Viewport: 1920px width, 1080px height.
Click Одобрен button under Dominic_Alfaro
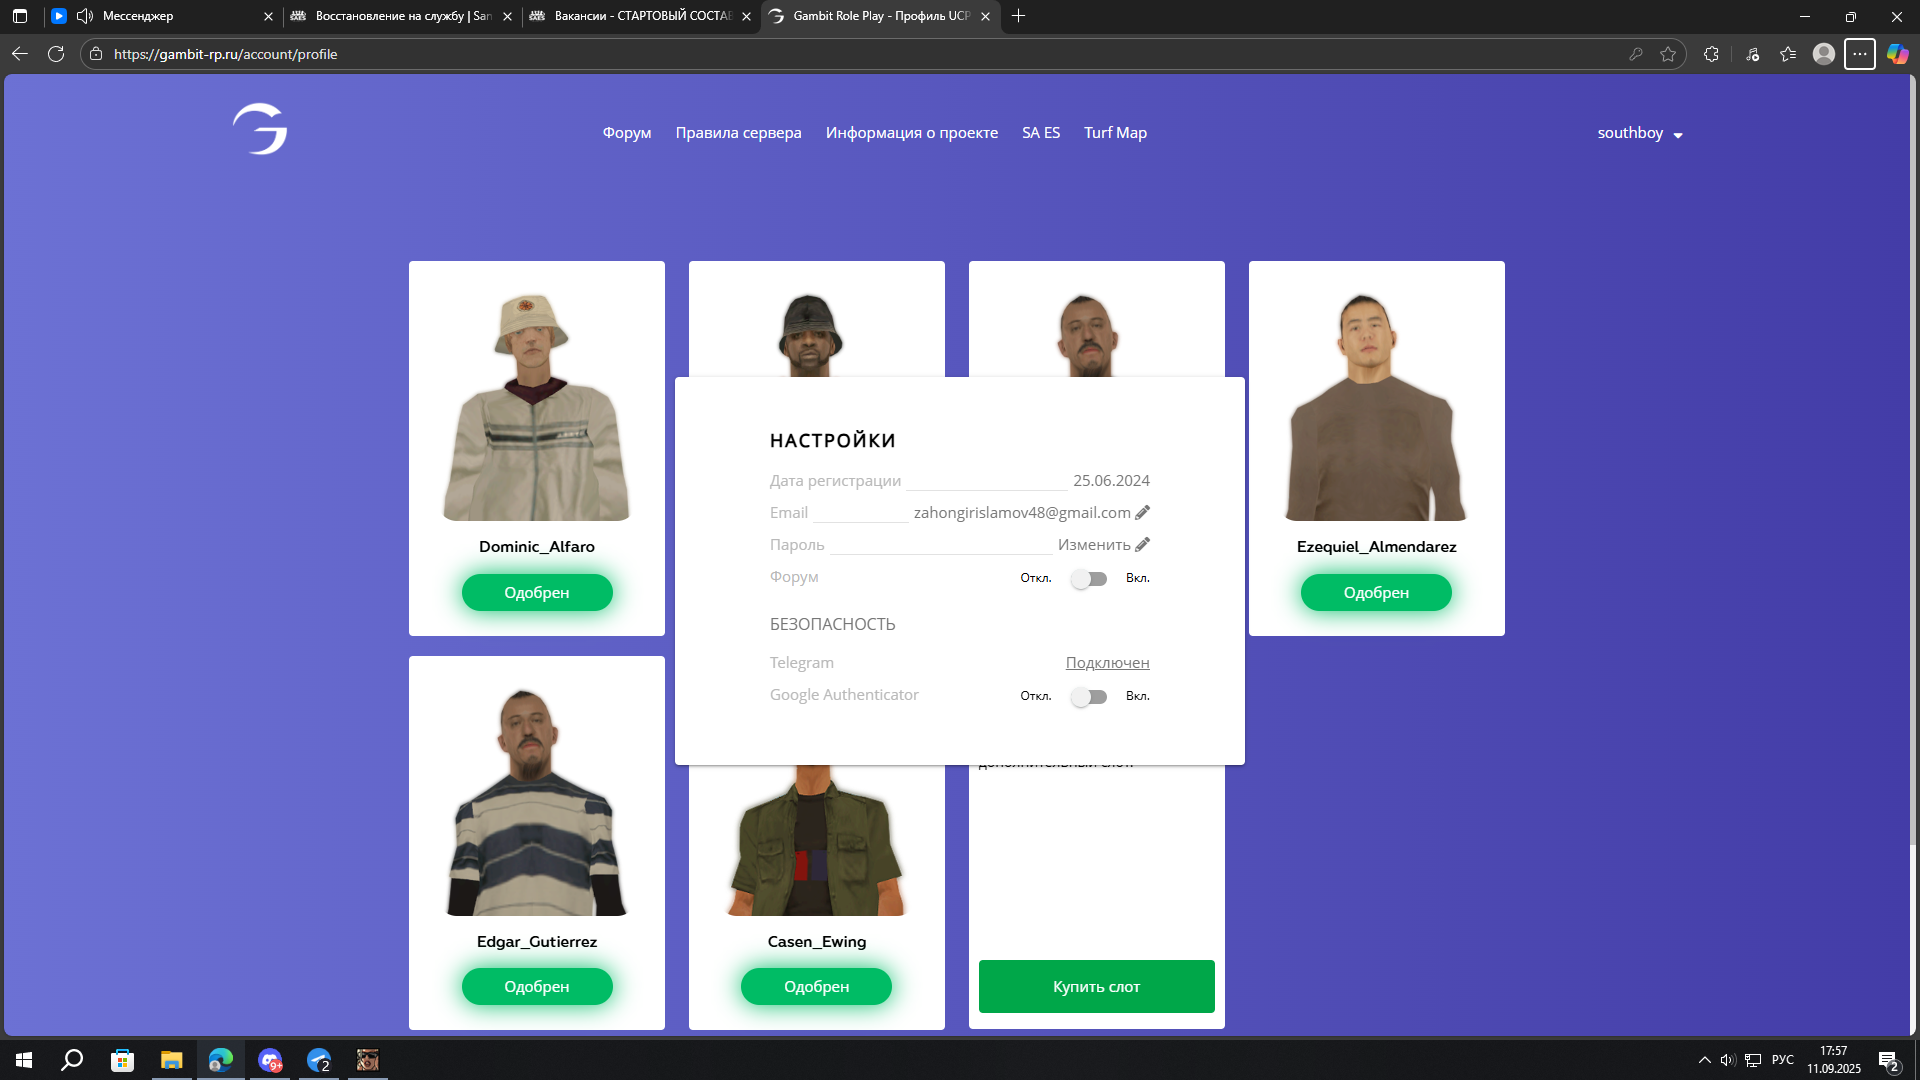pos(537,592)
